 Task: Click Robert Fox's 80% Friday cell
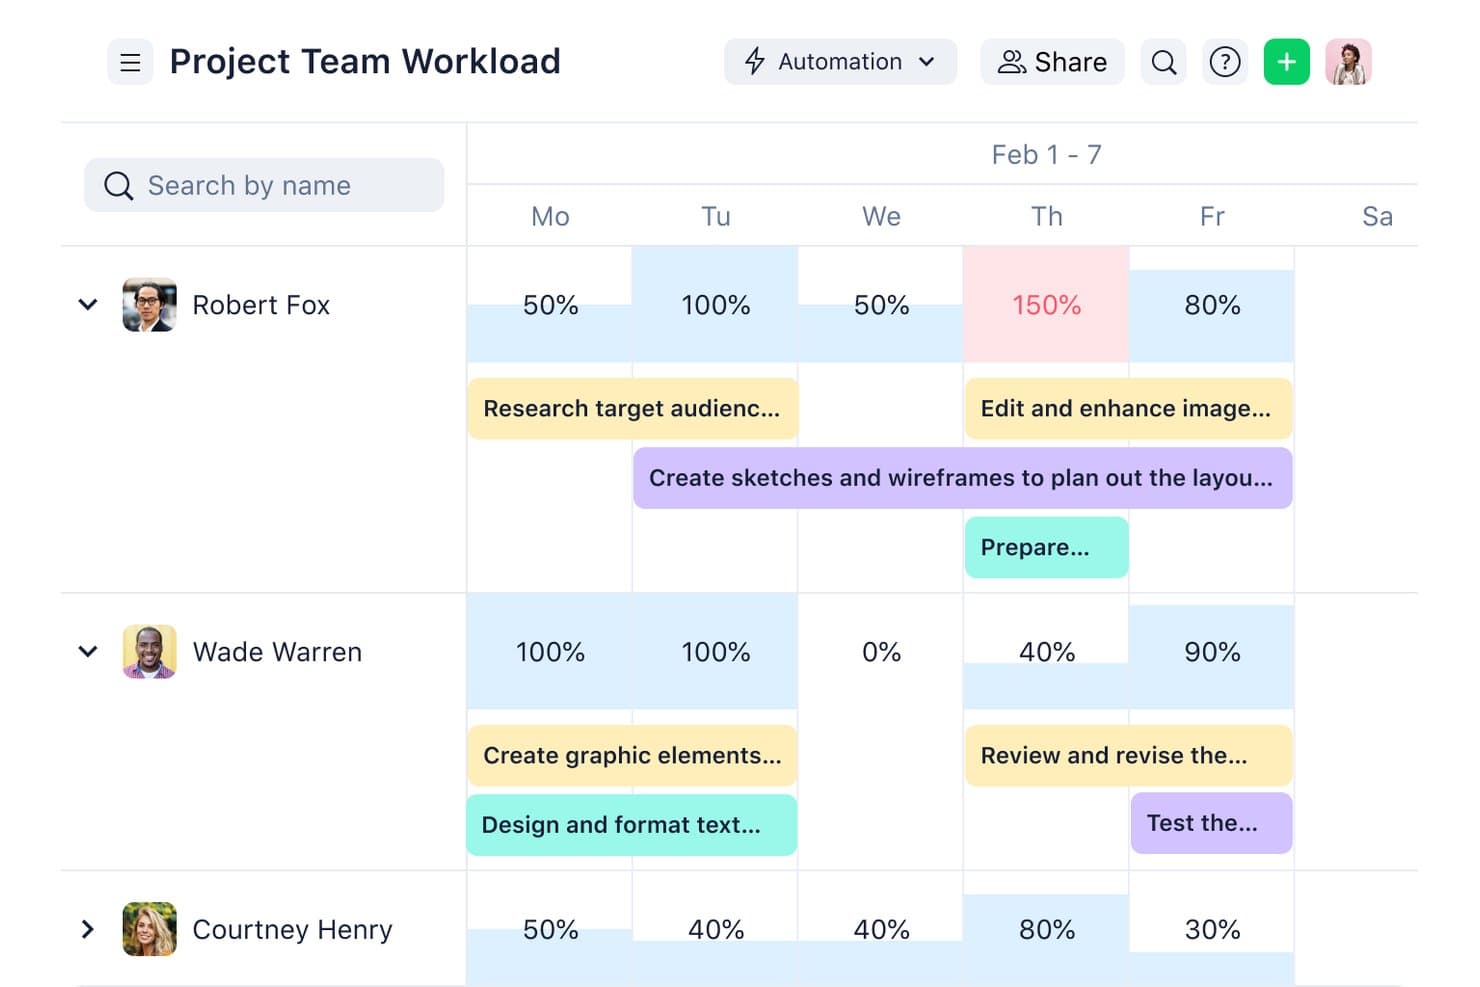(x=1212, y=305)
